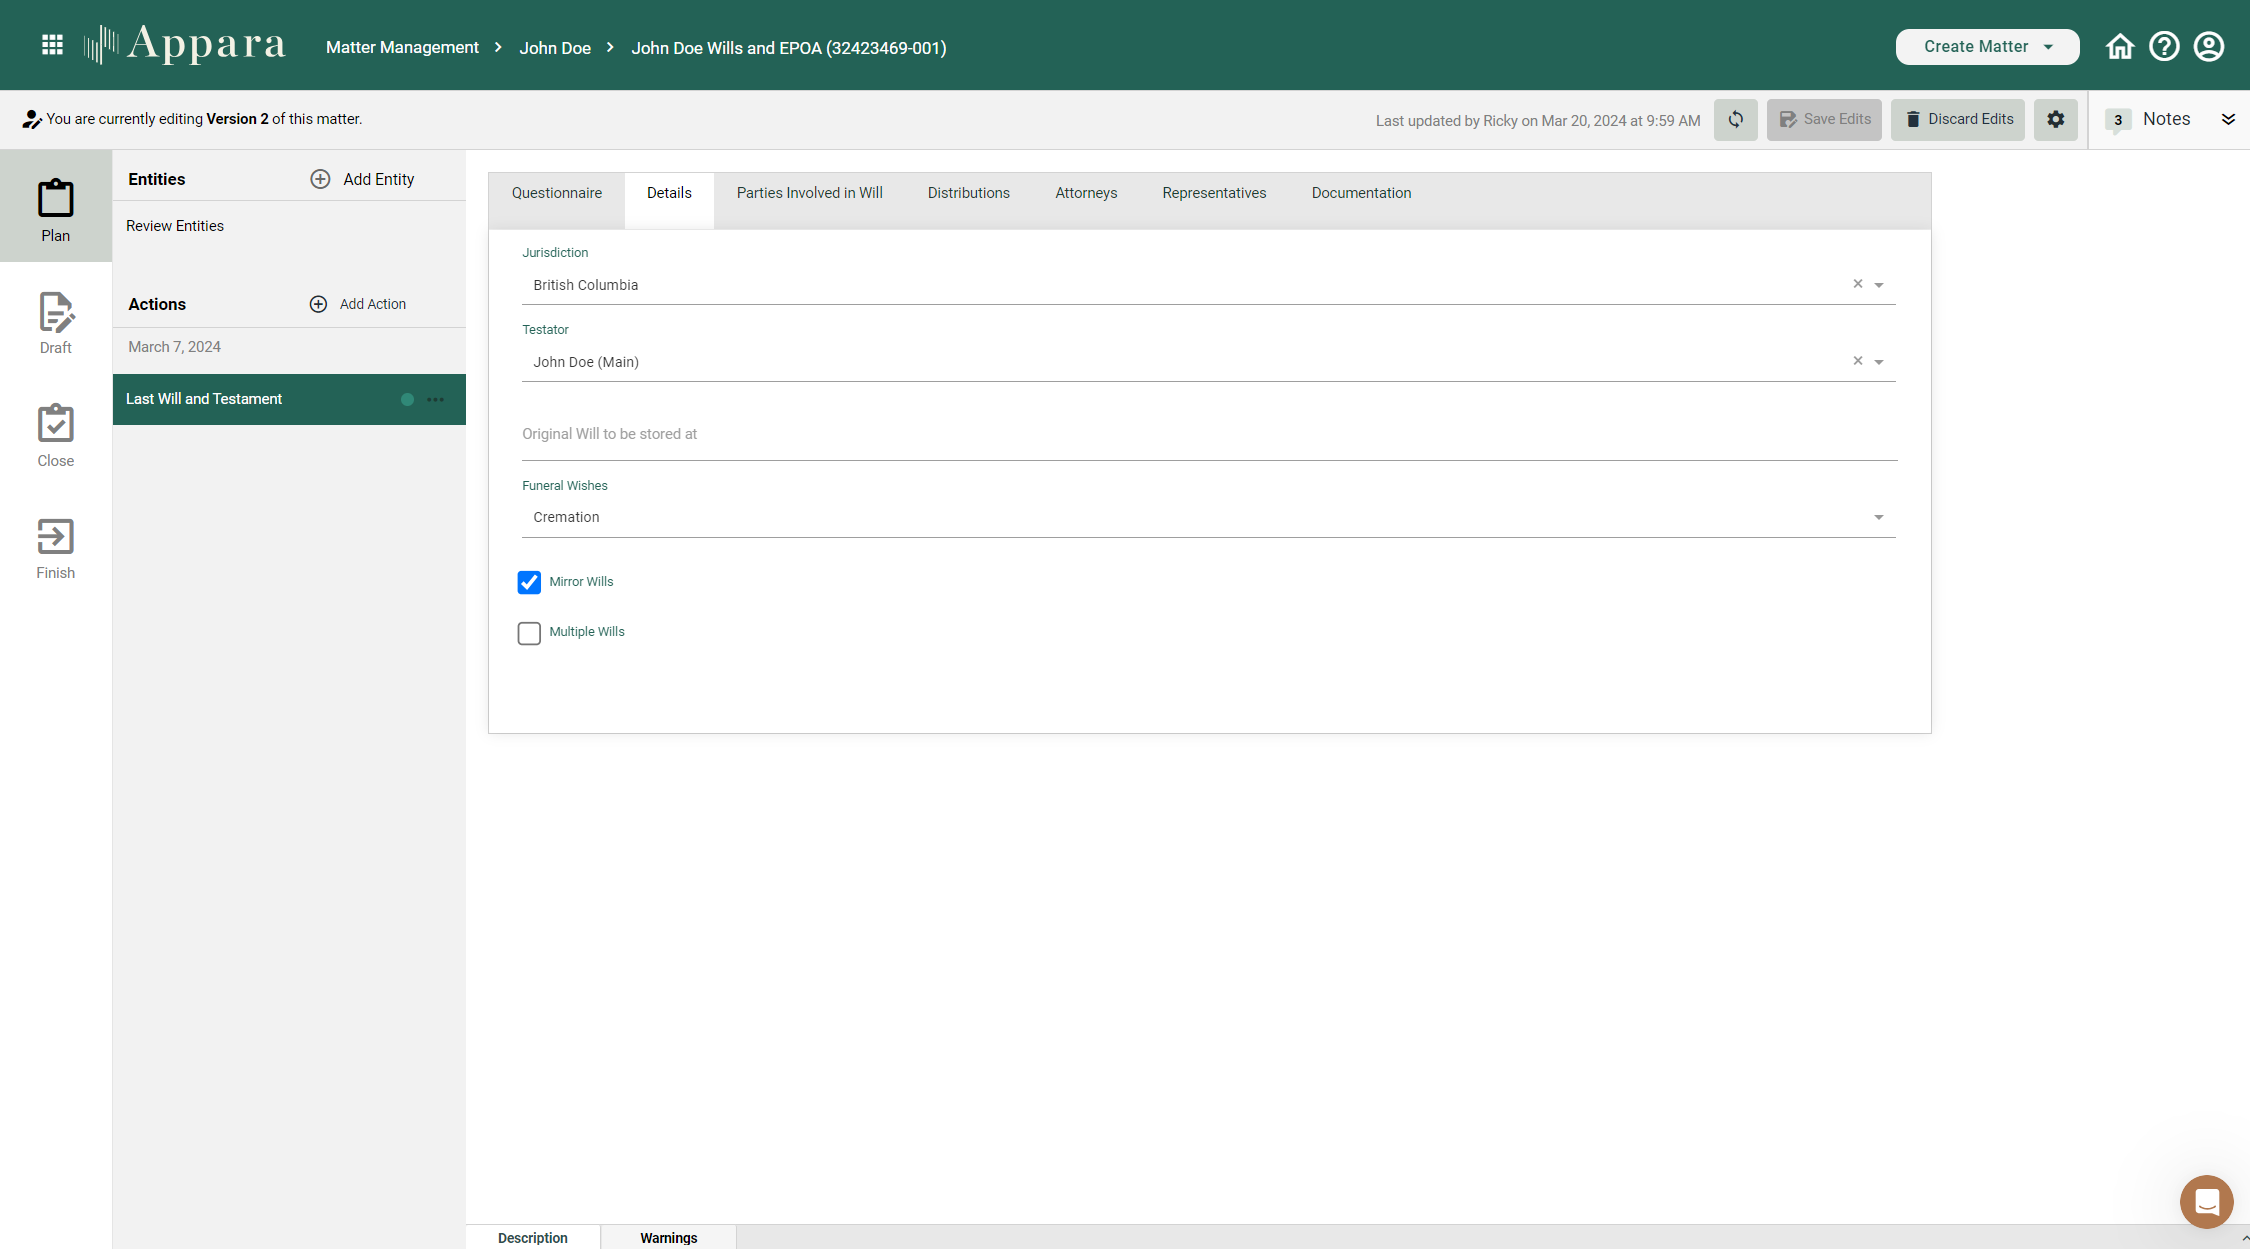This screenshot has width=2250, height=1249.
Task: Click the Close checkmark icon in sidebar
Action: tap(55, 432)
